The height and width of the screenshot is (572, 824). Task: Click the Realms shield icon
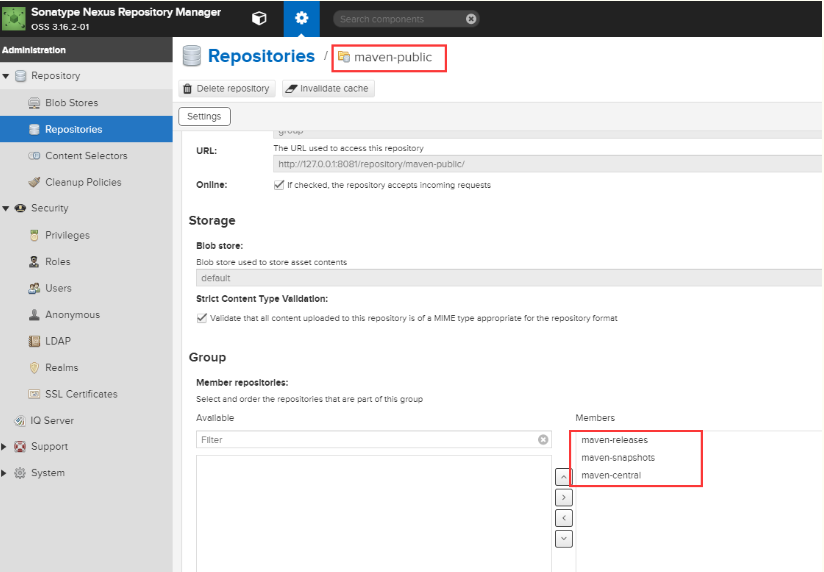coord(34,367)
